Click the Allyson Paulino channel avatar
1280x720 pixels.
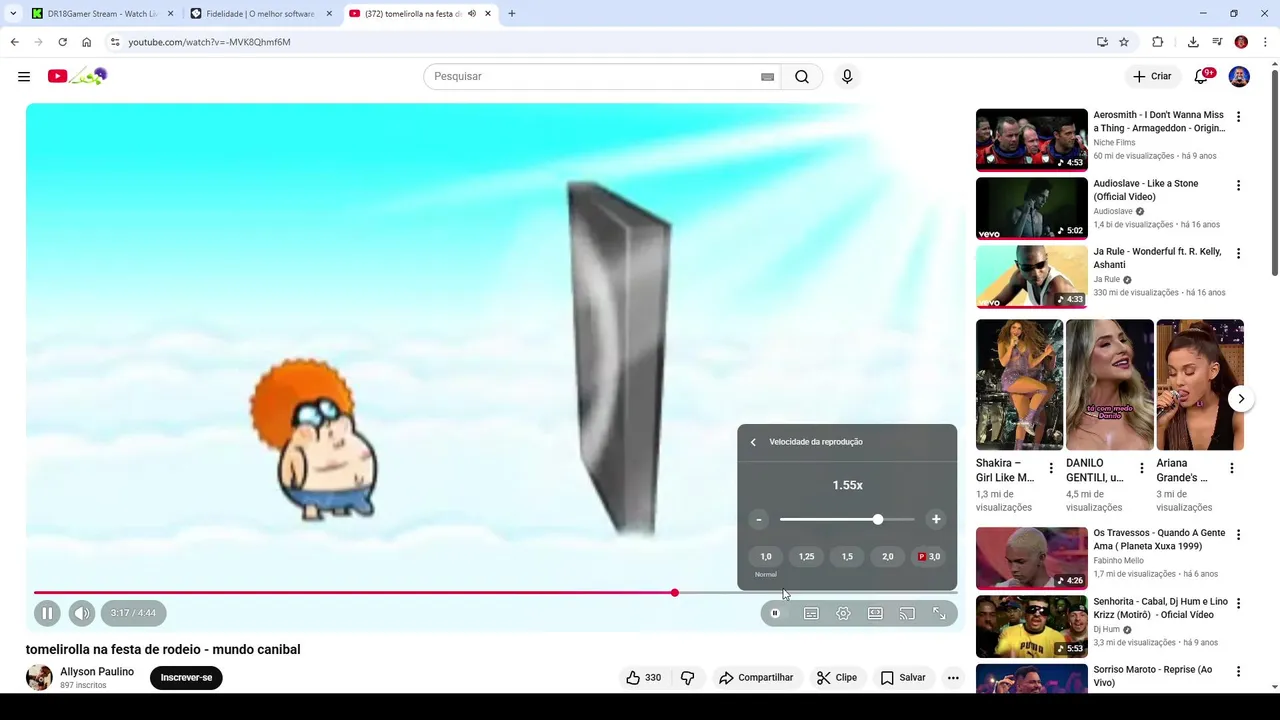coord(39,678)
